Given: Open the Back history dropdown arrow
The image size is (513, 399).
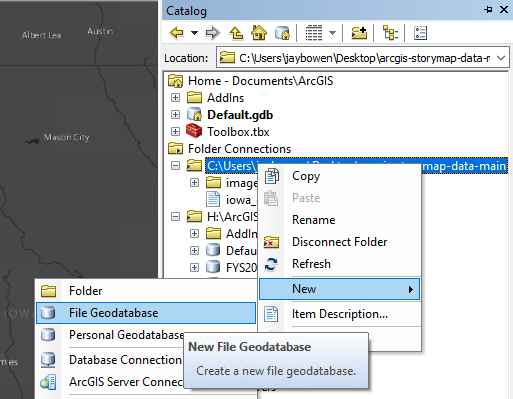Looking at the screenshot, I should point(194,33).
